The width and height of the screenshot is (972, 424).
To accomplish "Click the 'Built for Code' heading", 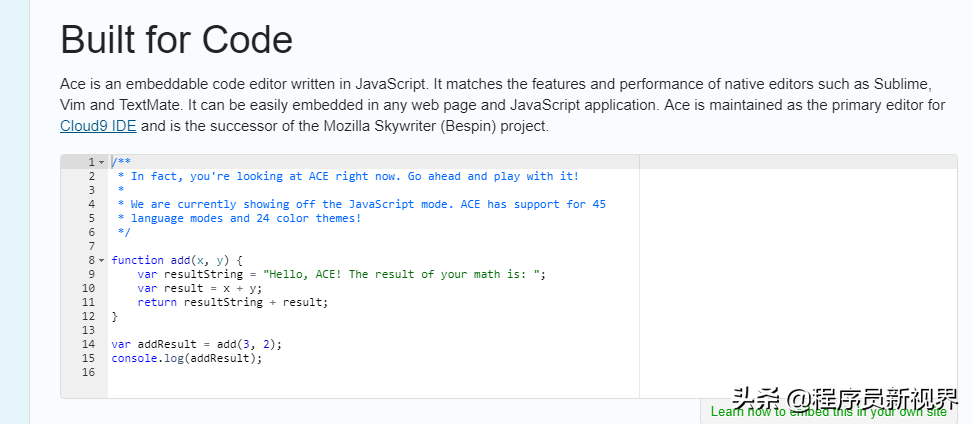I will coord(177,40).
